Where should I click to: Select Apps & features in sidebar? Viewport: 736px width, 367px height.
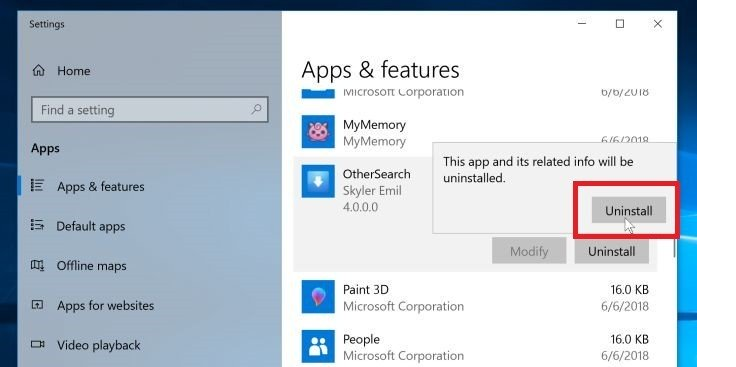point(100,186)
